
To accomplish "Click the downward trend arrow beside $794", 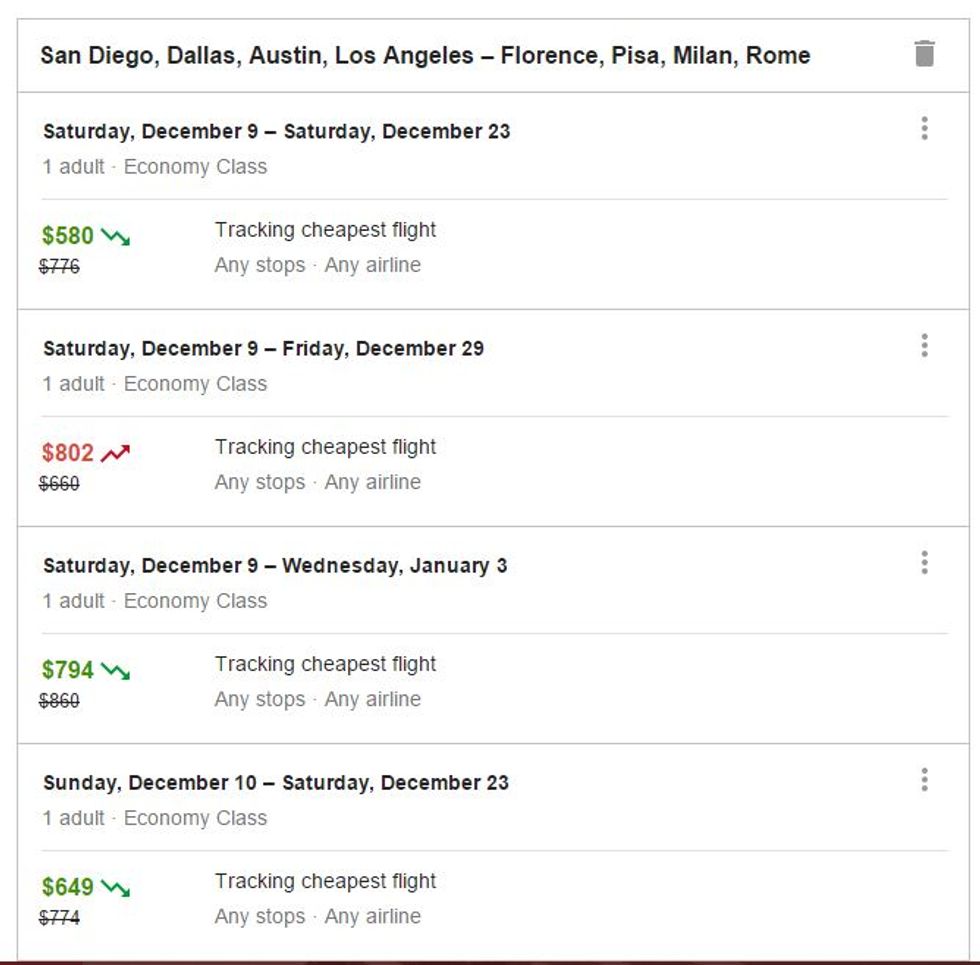I will click(115, 671).
